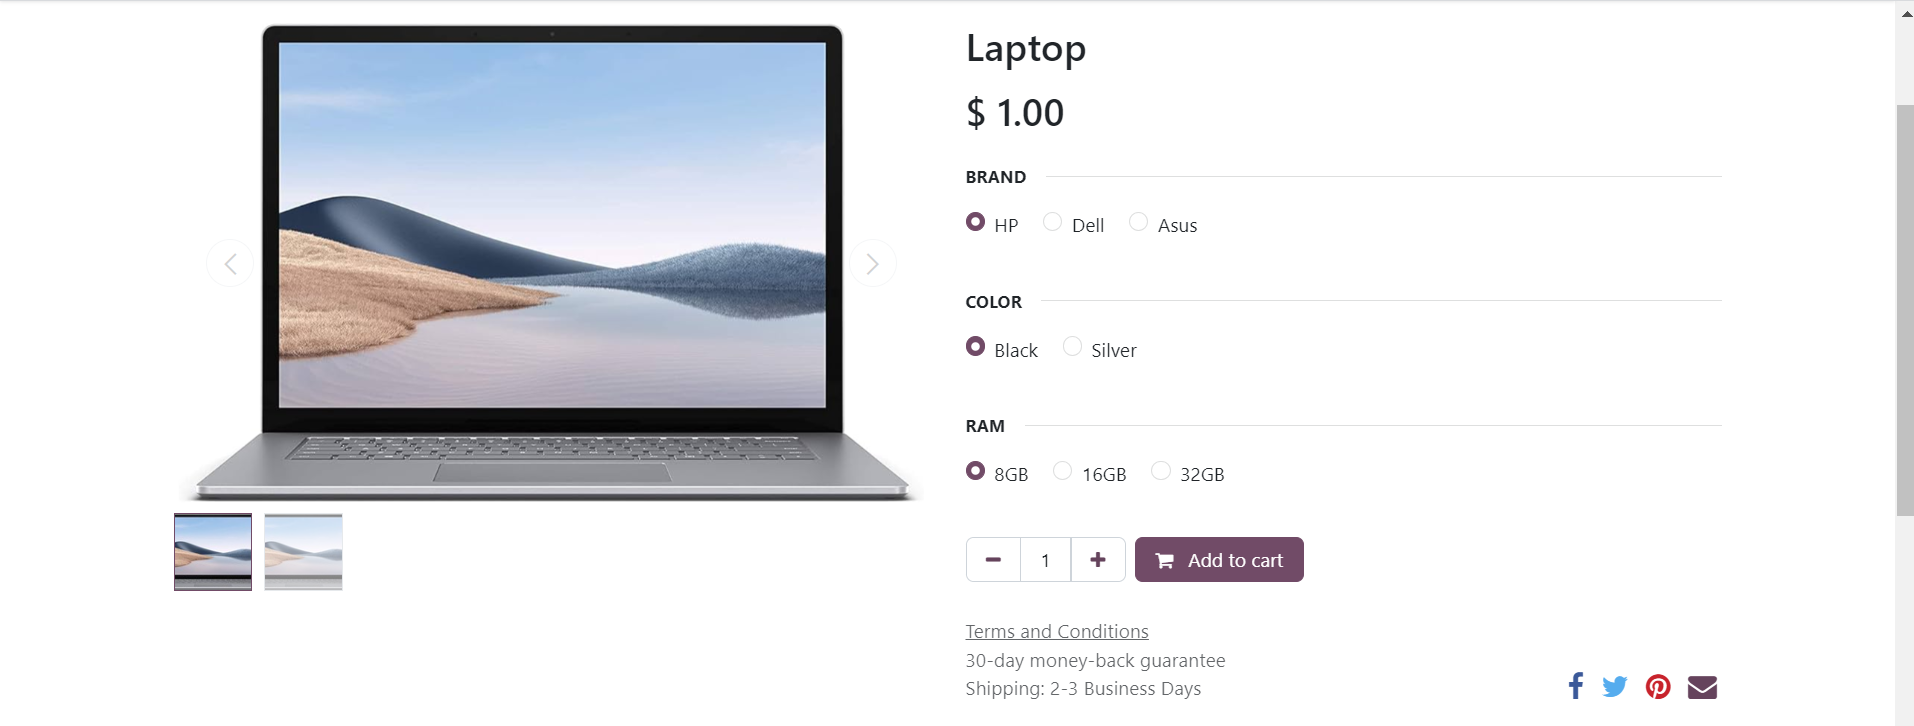Image resolution: width=1914 pixels, height=726 pixels.
Task: Increase quantity with plus button
Action: click(x=1098, y=560)
